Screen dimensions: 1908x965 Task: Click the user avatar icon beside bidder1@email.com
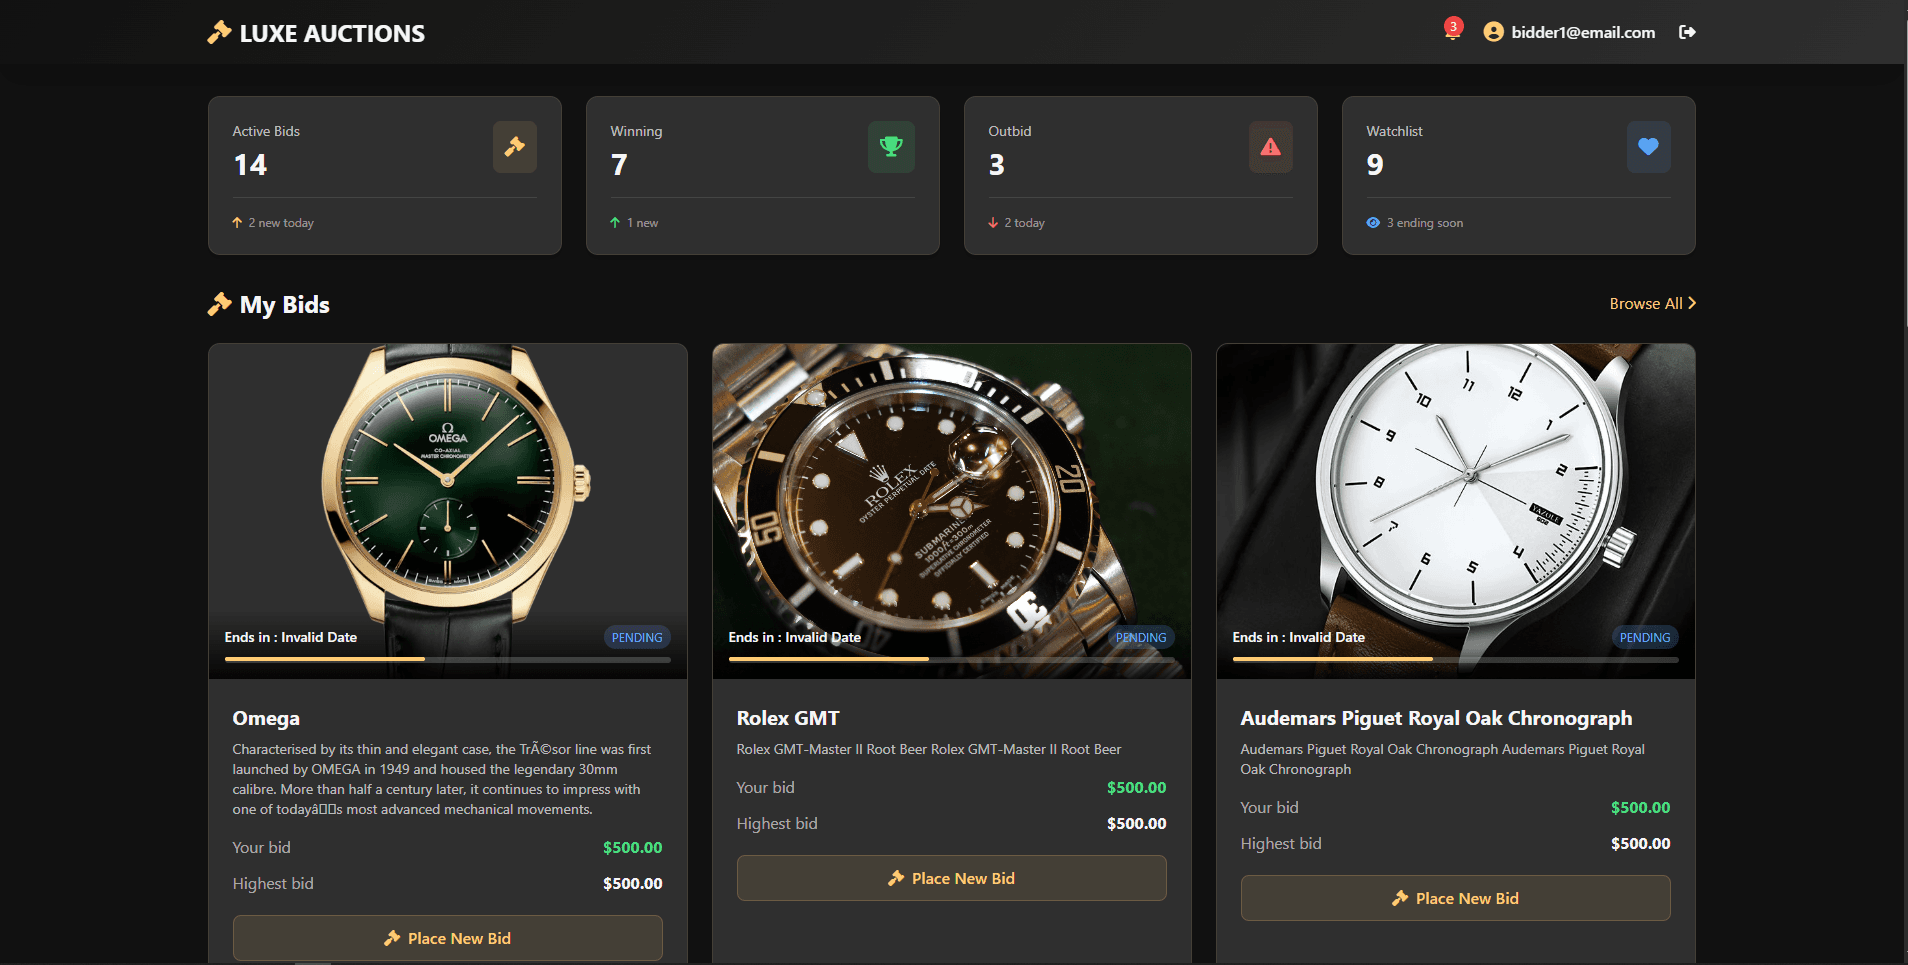1493,32
